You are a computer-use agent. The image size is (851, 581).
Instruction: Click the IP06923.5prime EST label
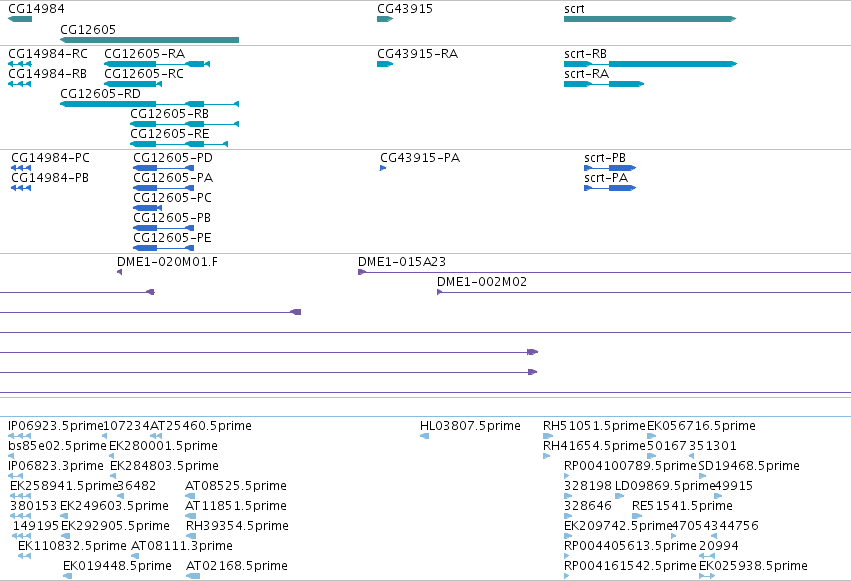[x=55, y=426]
